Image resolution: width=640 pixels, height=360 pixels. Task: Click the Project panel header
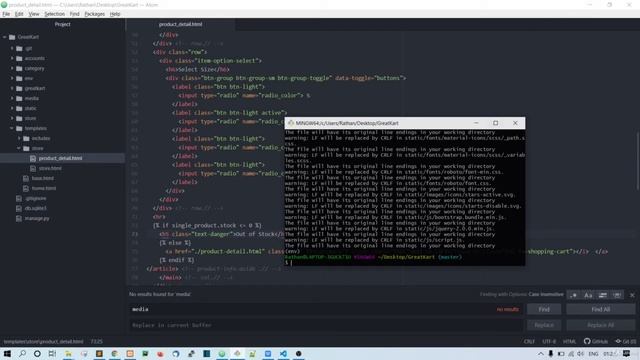point(62,24)
